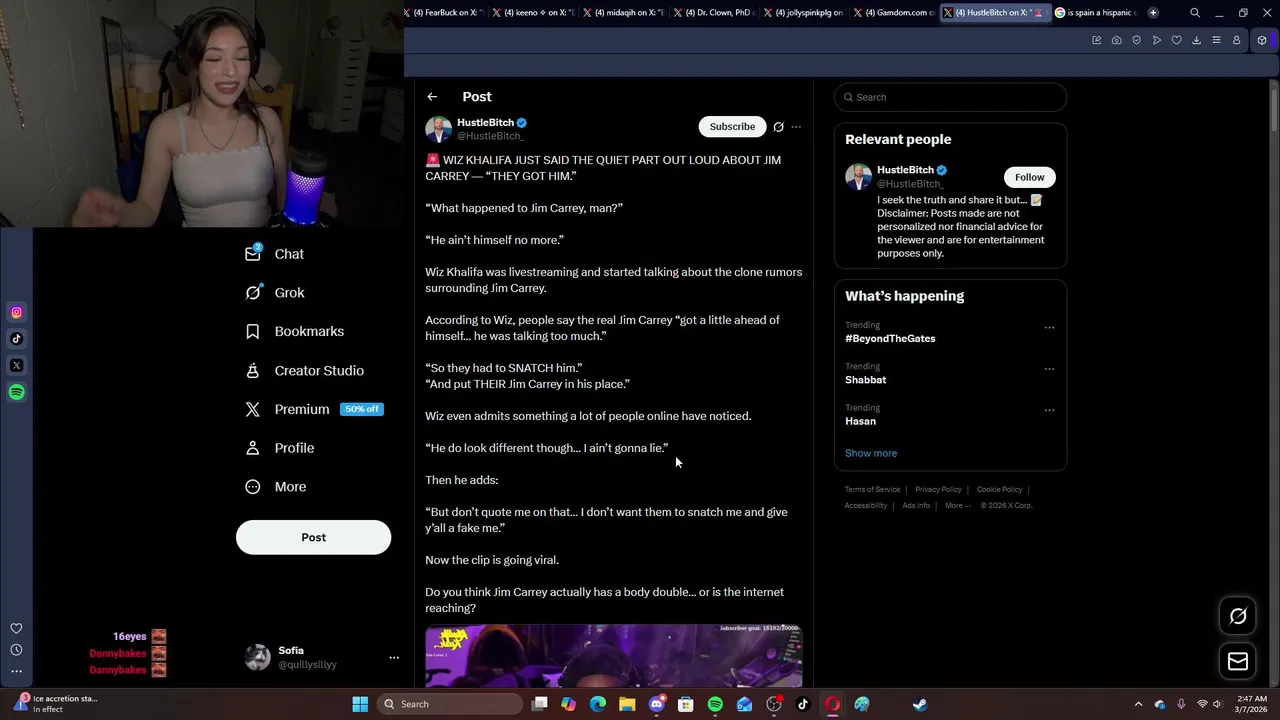This screenshot has height=720, width=1280.
Task: Open Opera easy setup icon
Action: tap(1216, 40)
